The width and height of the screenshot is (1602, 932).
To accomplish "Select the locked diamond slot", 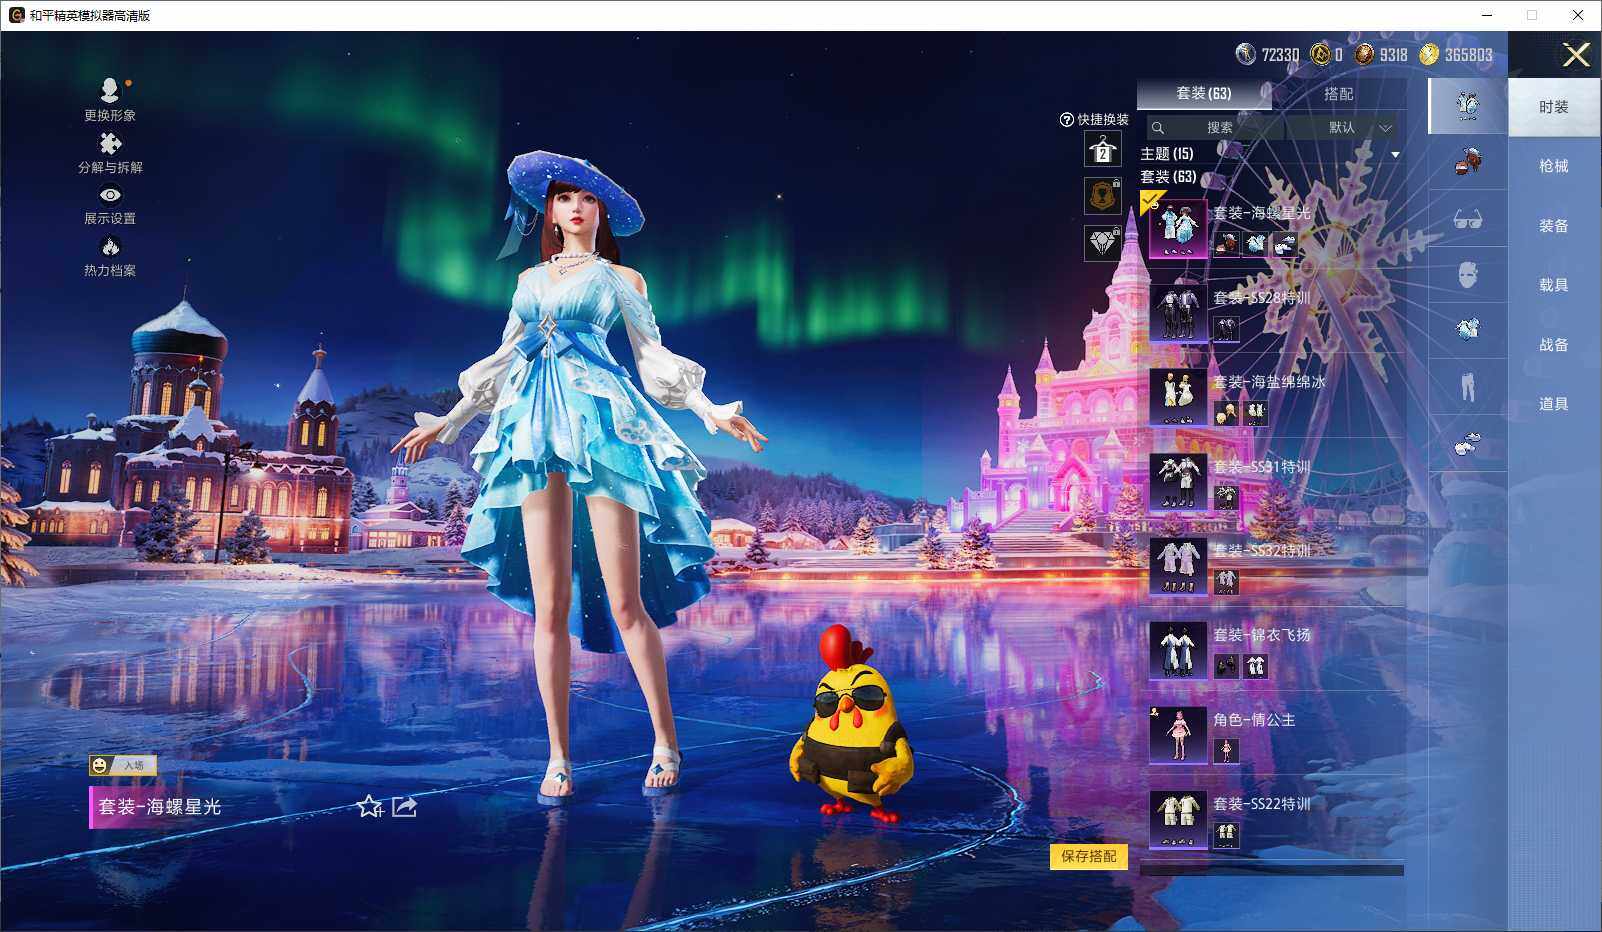I will [x=1102, y=243].
